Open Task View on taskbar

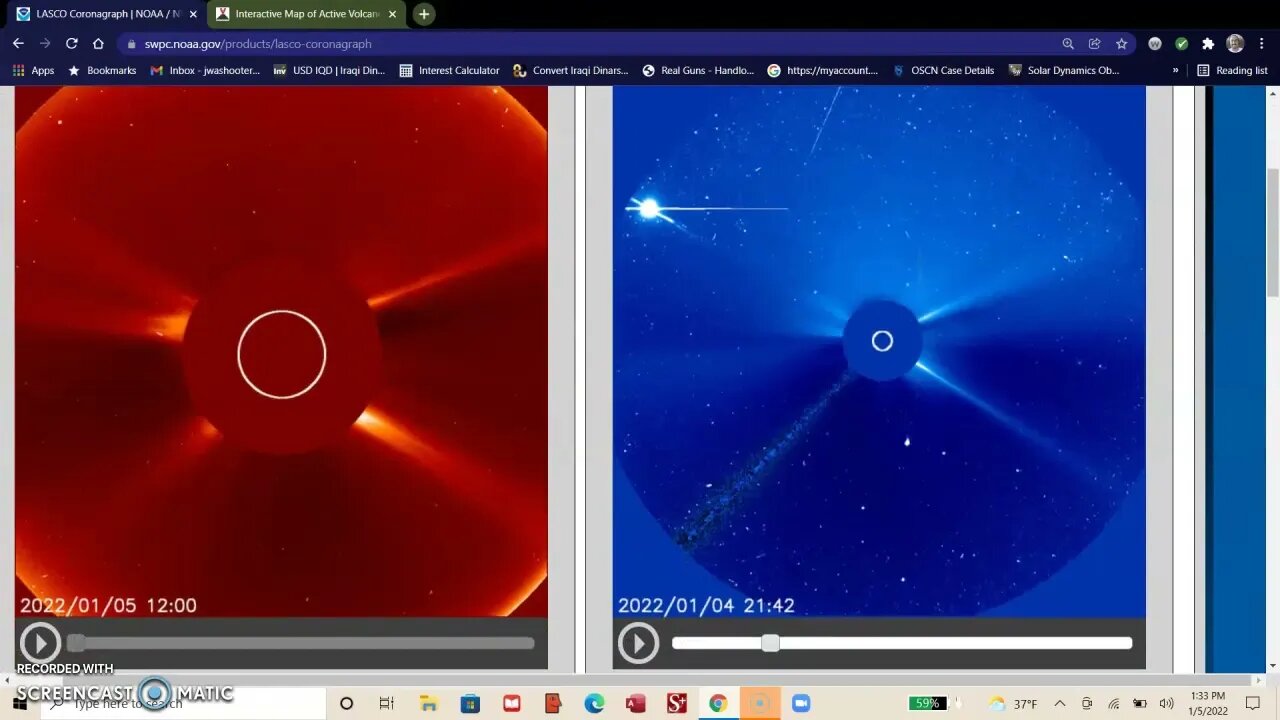point(386,703)
